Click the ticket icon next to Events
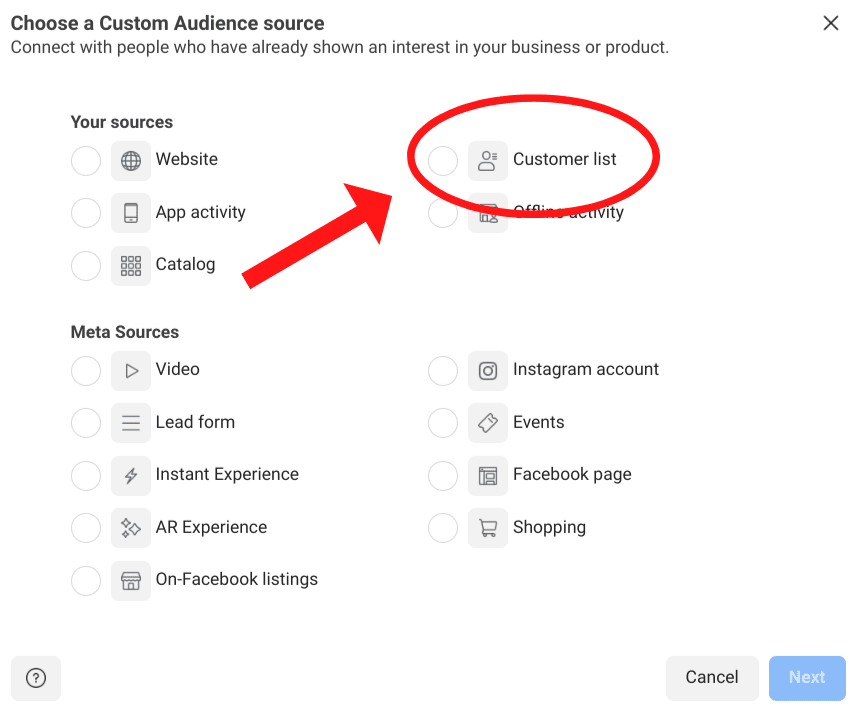Screen dimensions: 852x707 (x=488, y=423)
